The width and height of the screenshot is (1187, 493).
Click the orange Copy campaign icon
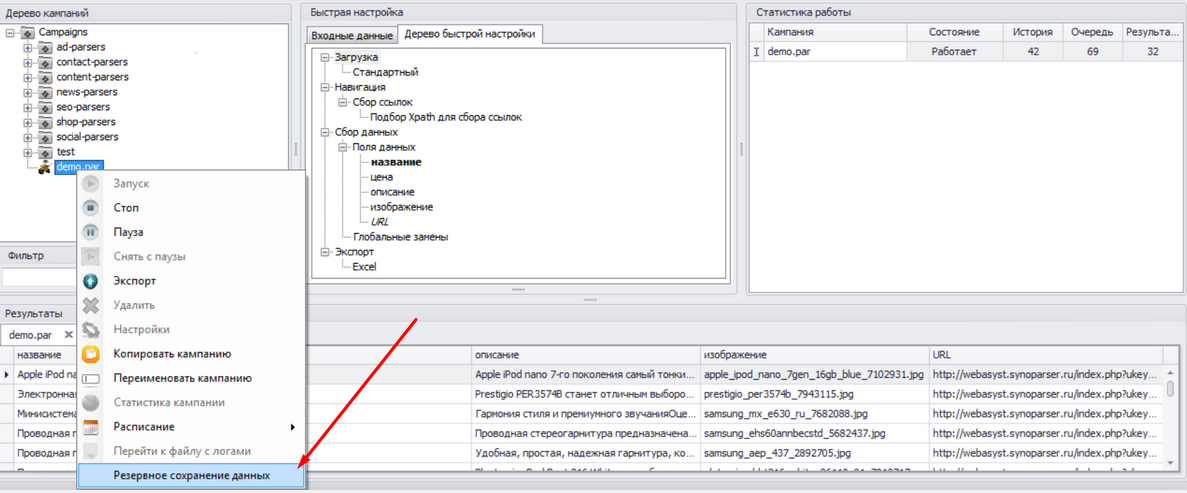tap(91, 354)
